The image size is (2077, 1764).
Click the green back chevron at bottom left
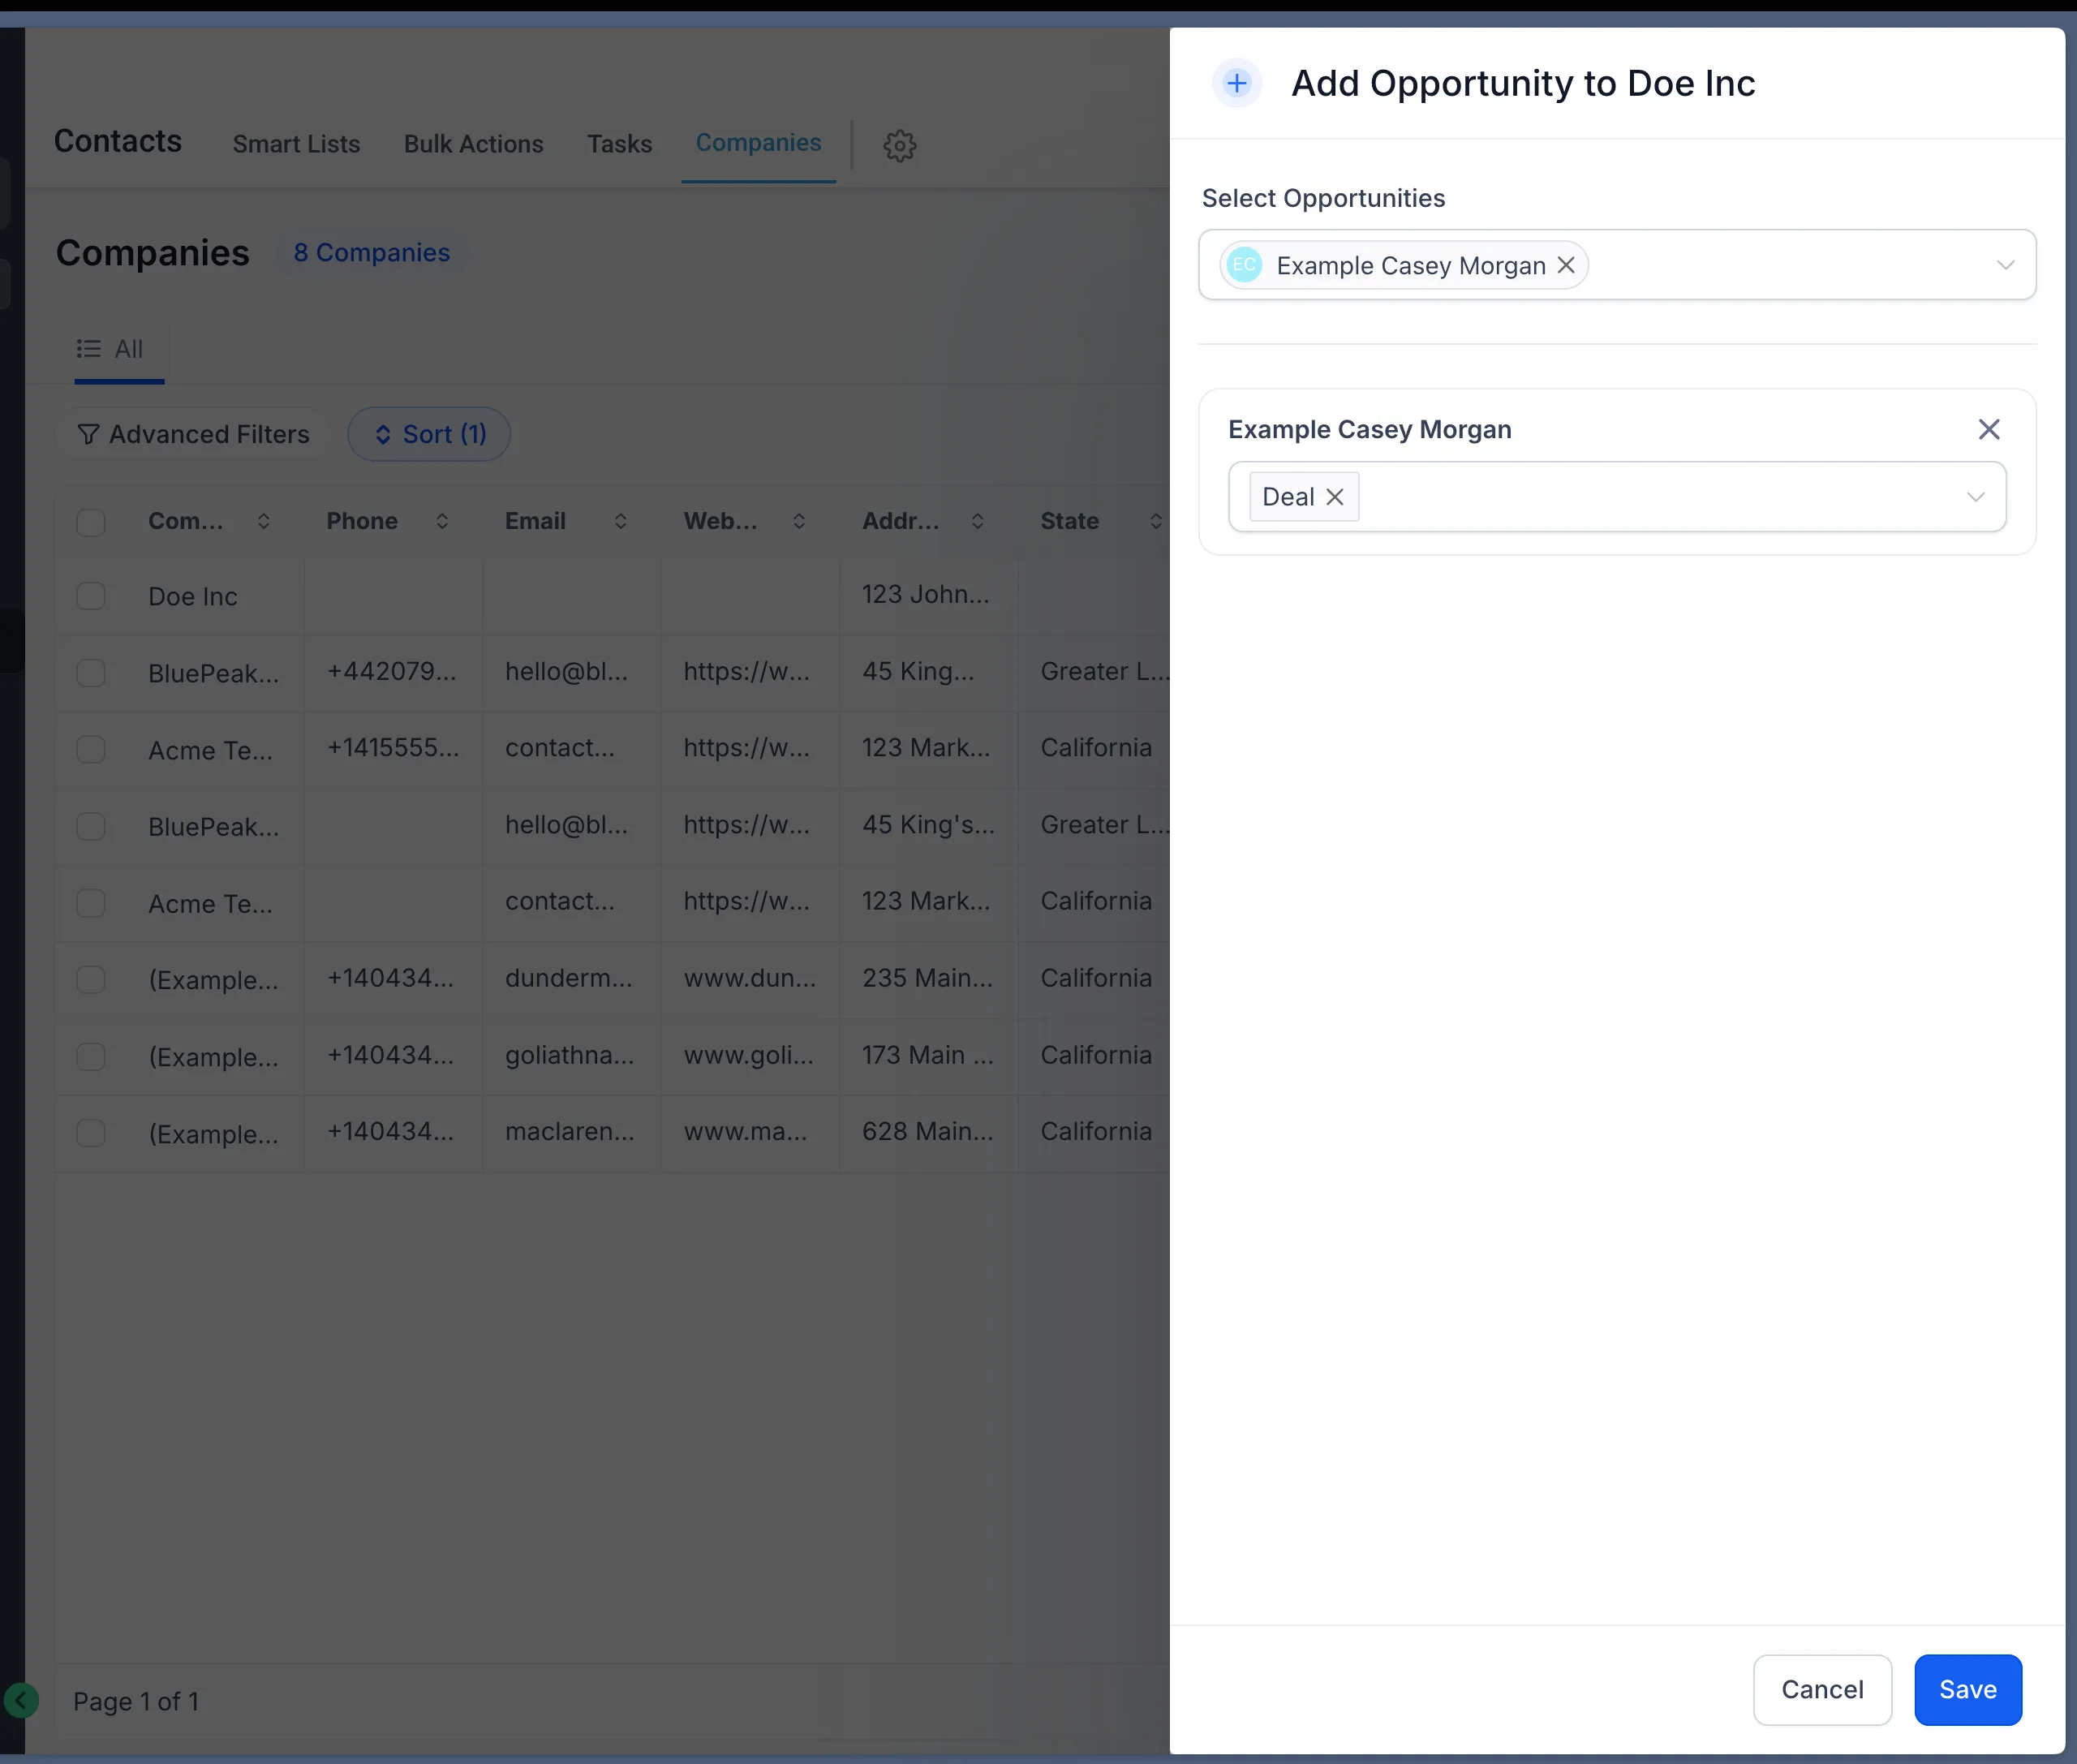22,1700
